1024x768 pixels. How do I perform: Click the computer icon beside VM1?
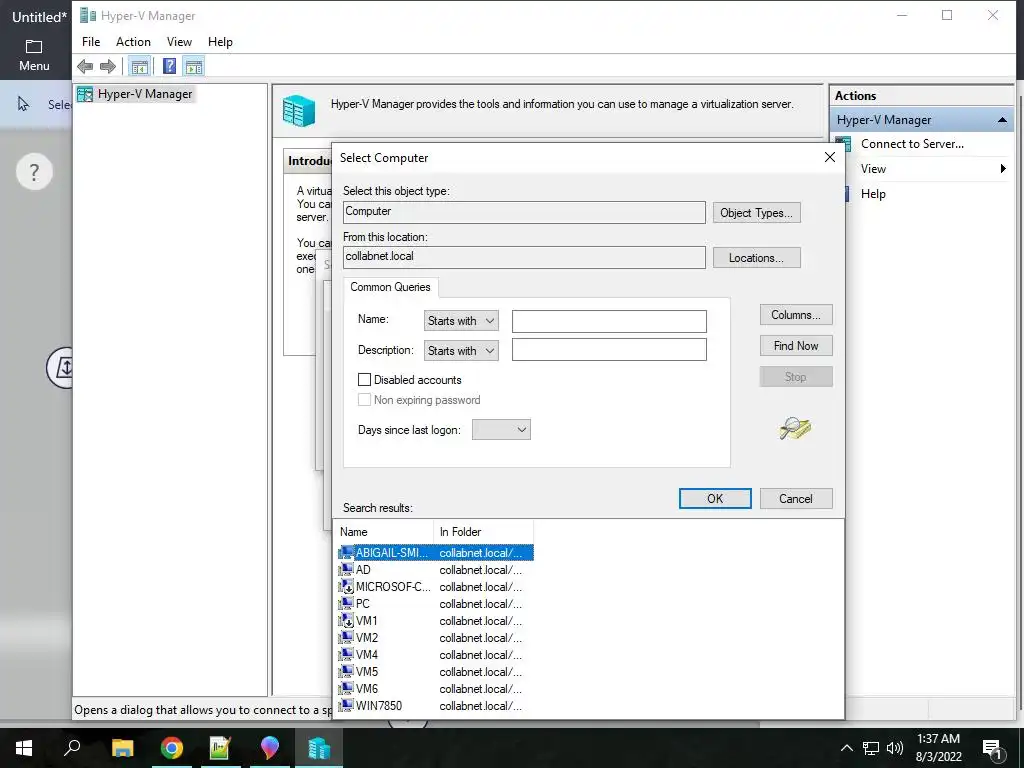click(346, 620)
